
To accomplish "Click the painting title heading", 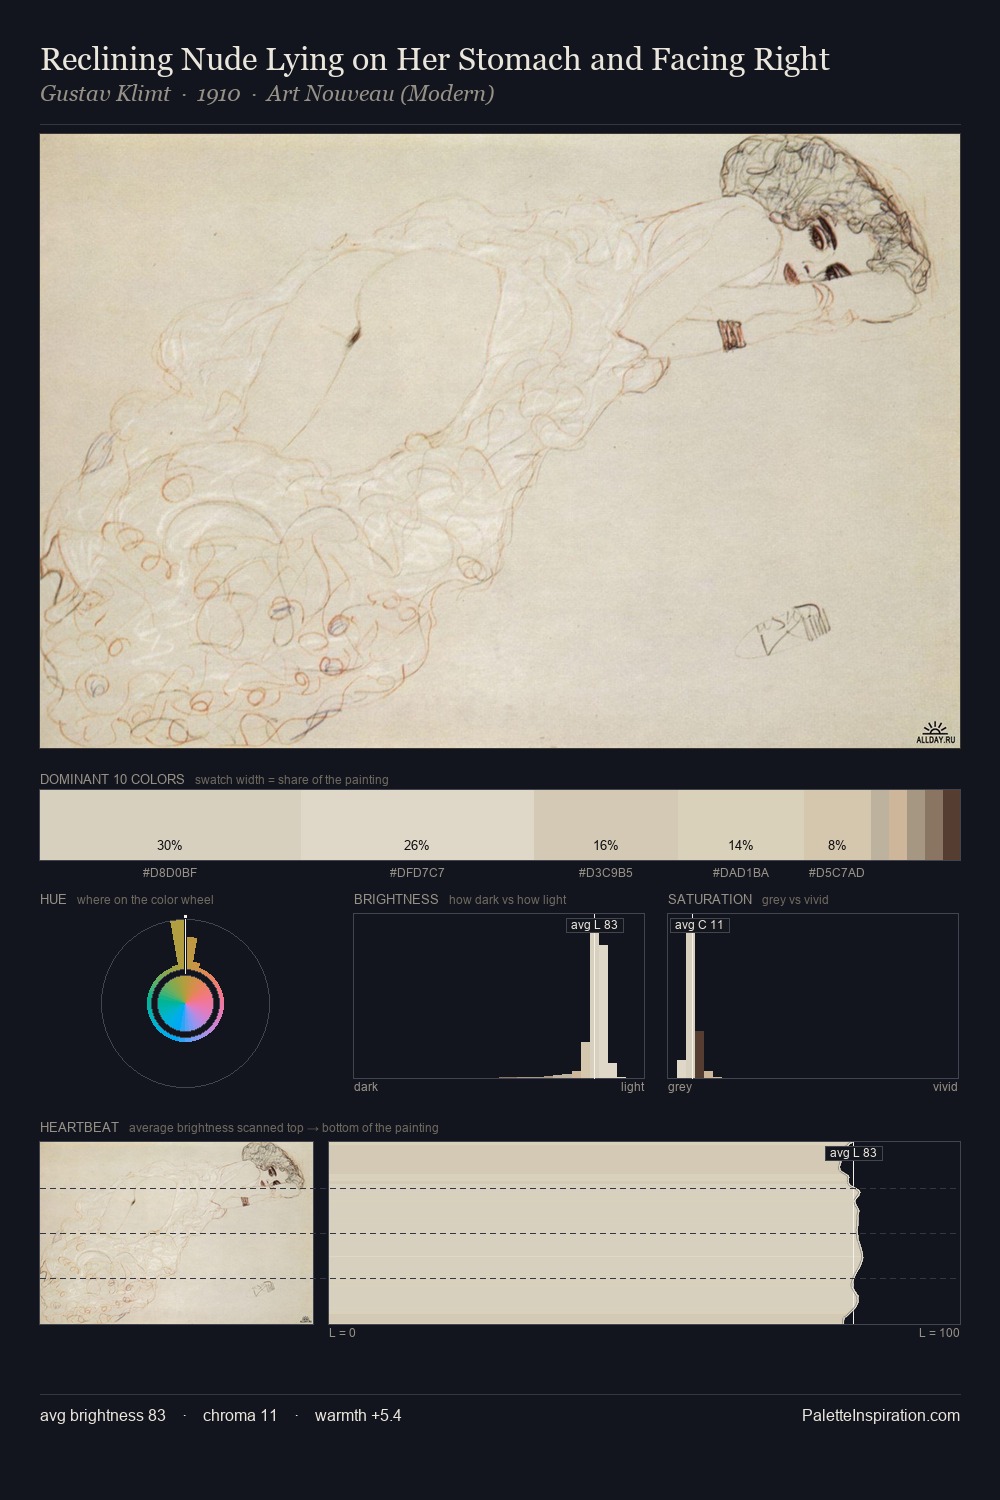I will tap(435, 60).
